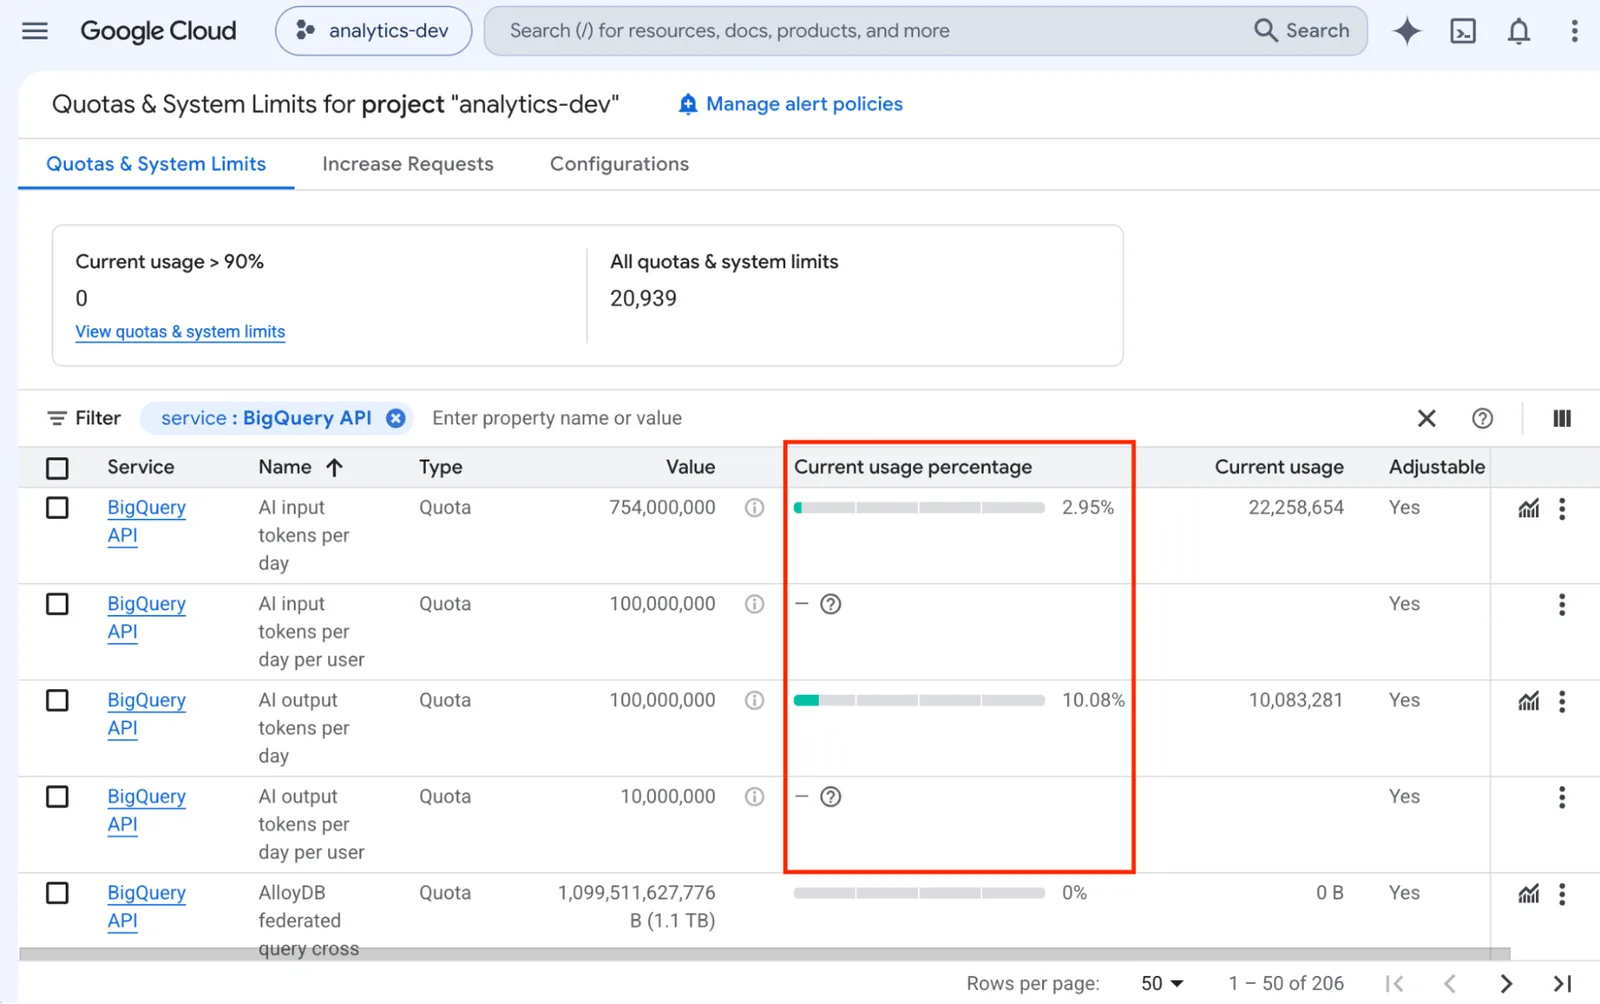Open rows per page dropdown

point(1162,984)
